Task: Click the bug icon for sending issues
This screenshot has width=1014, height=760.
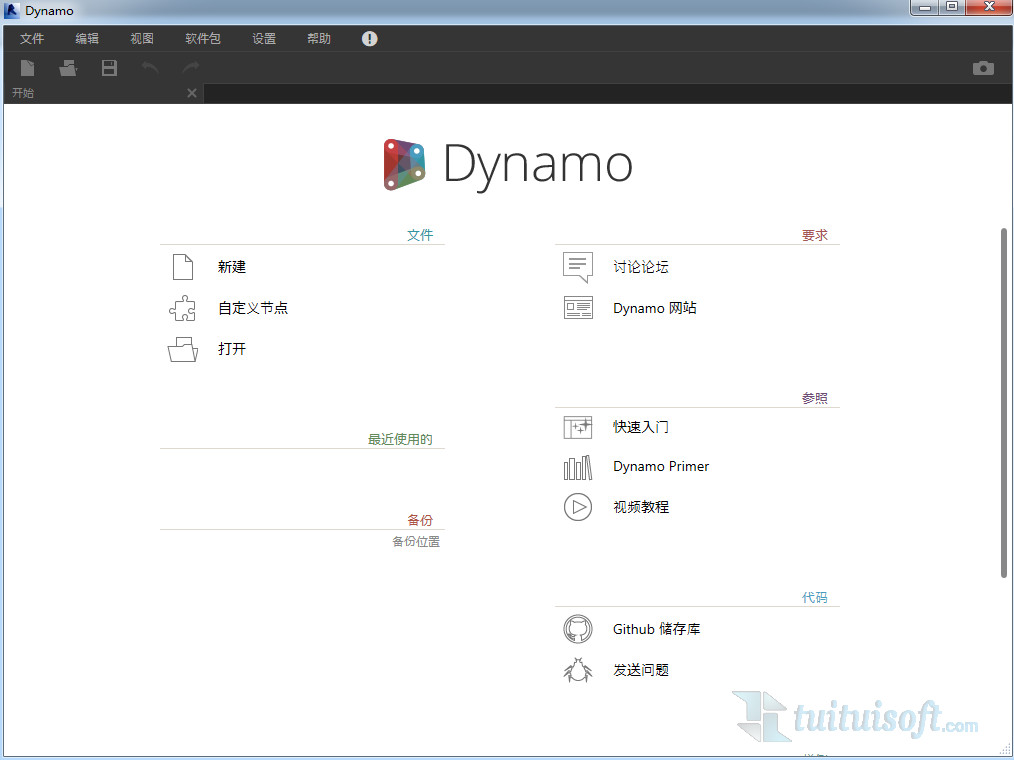Action: click(x=578, y=670)
